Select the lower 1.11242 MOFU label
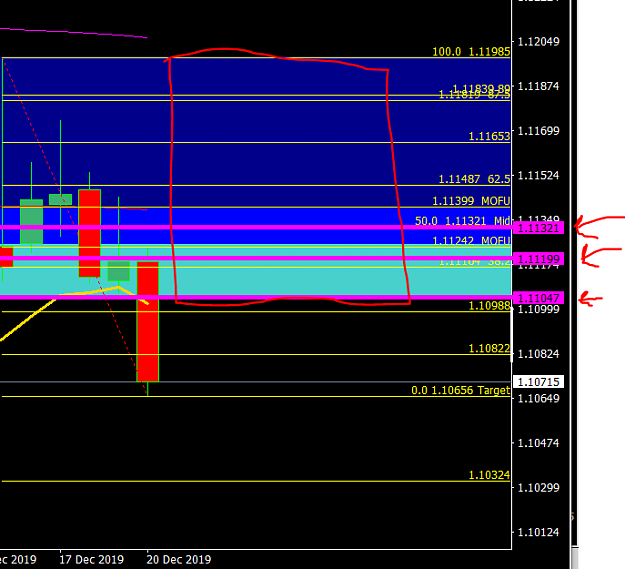Screen dimensions: 625x569 pyautogui.click(x=471, y=241)
